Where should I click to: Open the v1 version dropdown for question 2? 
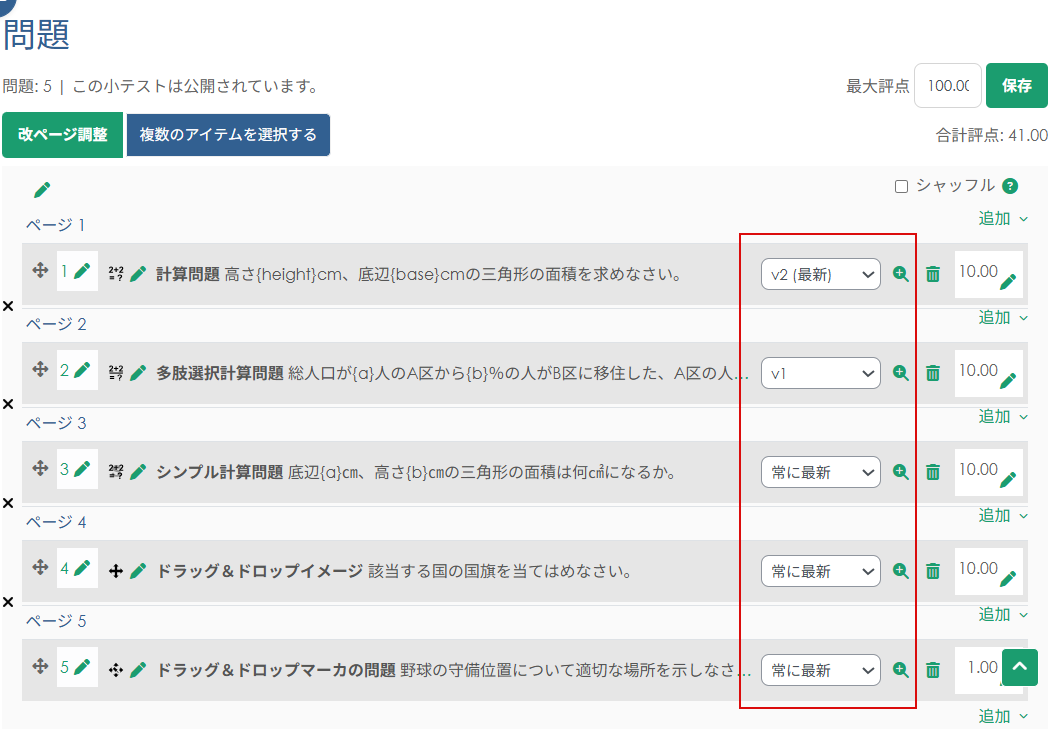(820, 373)
